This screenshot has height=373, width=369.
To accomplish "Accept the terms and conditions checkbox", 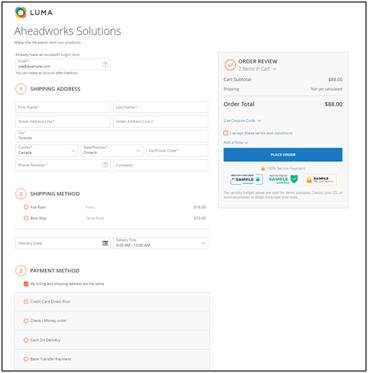I will [226, 133].
